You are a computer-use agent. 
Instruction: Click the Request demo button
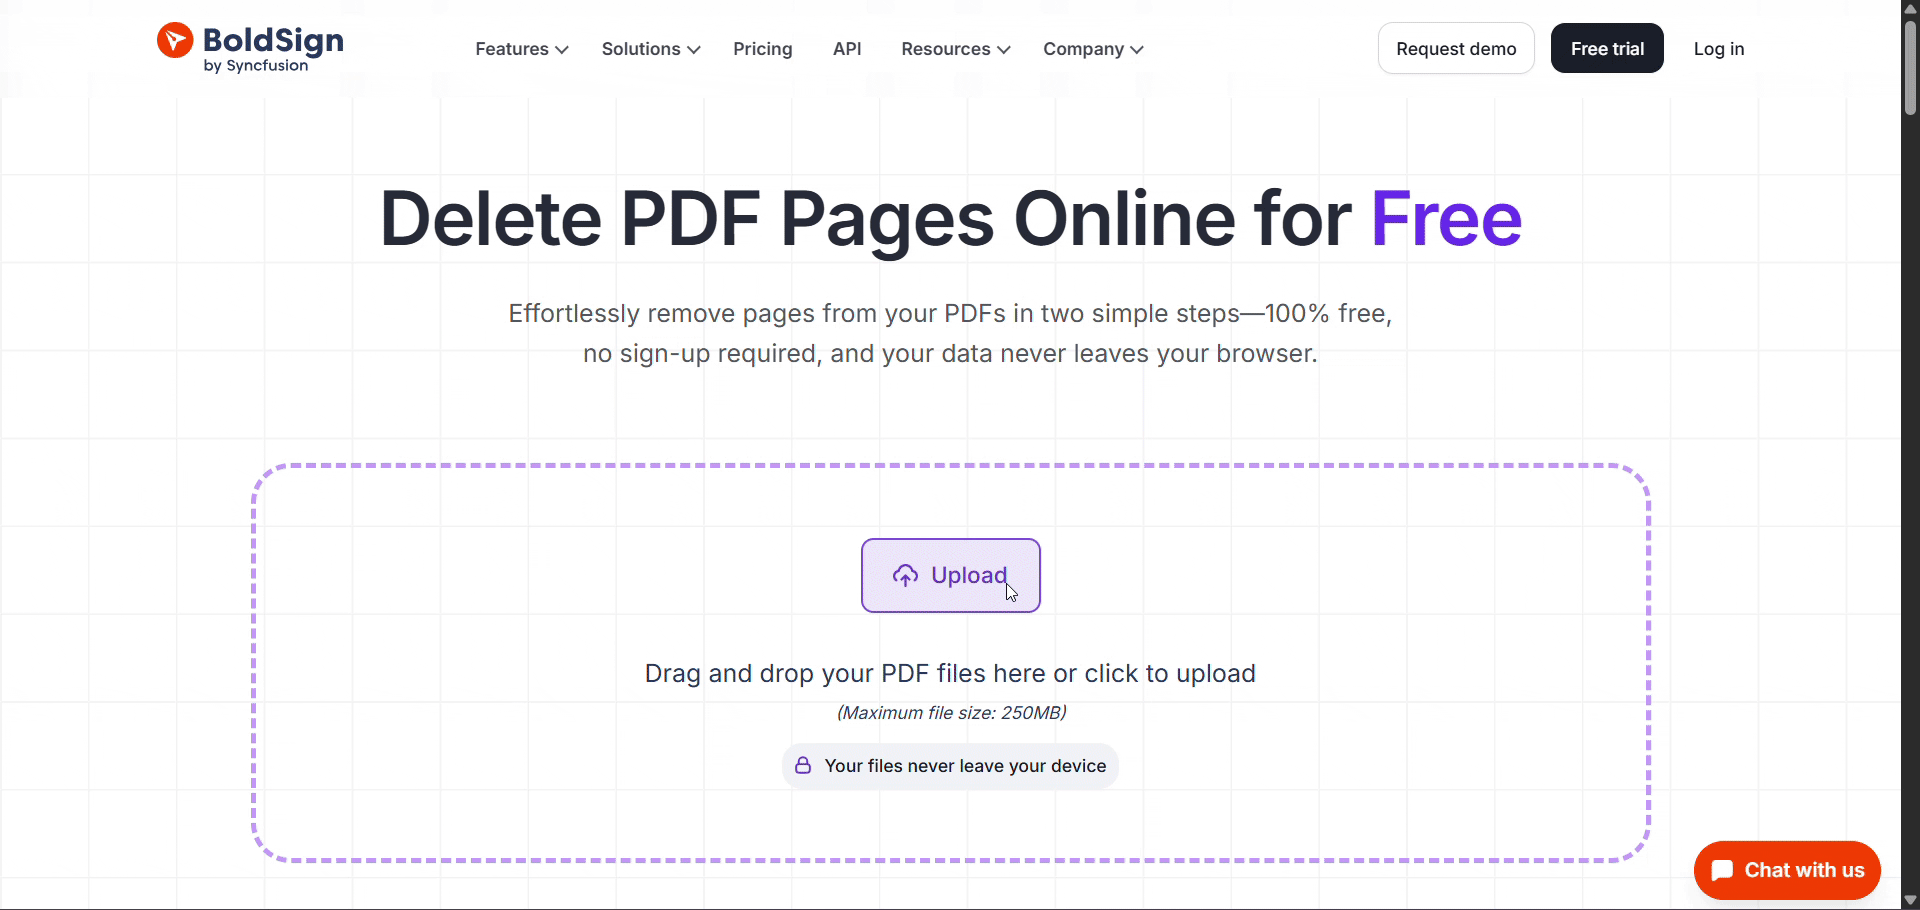pos(1456,49)
